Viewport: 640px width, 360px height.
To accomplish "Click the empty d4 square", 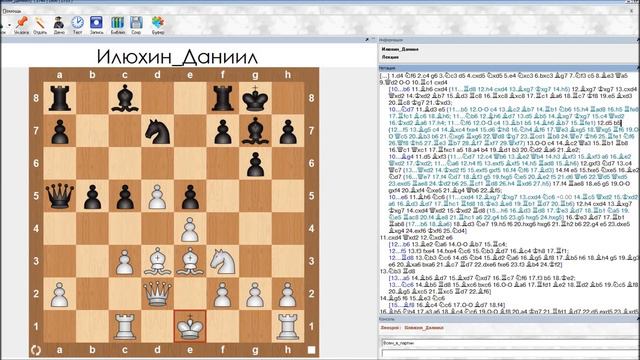I will (x=158, y=228).
